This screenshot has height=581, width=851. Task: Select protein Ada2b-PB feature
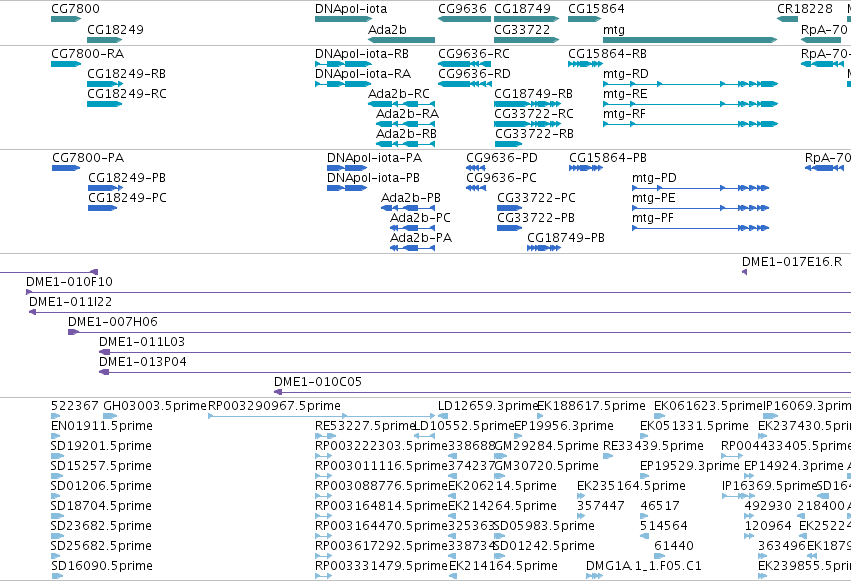point(408,208)
